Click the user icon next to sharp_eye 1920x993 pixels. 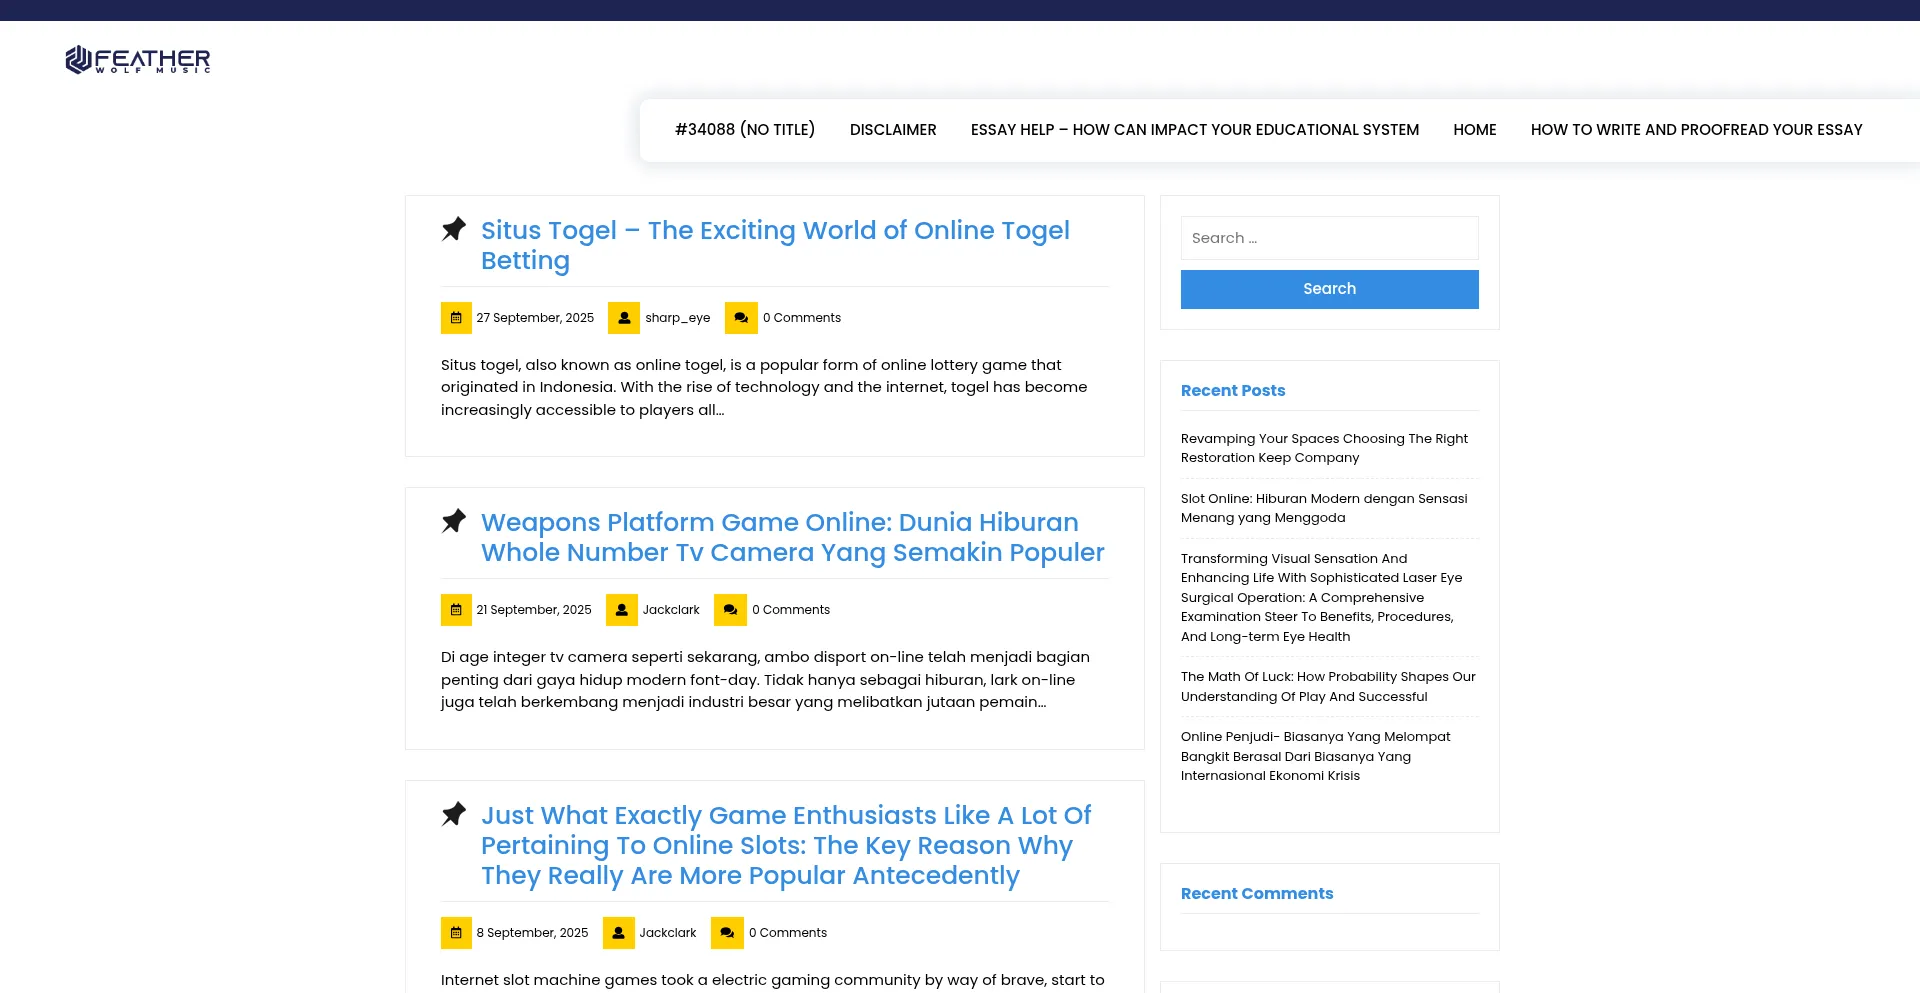click(x=624, y=318)
